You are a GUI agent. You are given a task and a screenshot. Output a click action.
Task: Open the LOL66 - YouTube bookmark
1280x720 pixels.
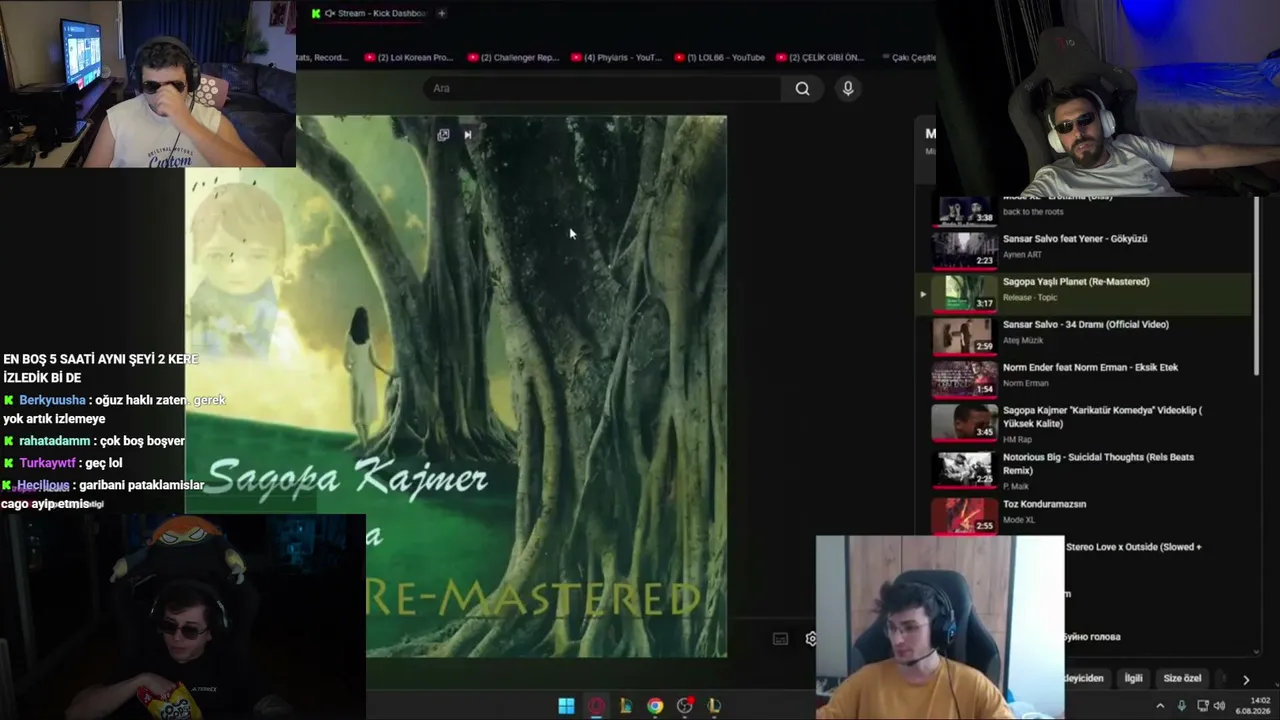click(719, 57)
